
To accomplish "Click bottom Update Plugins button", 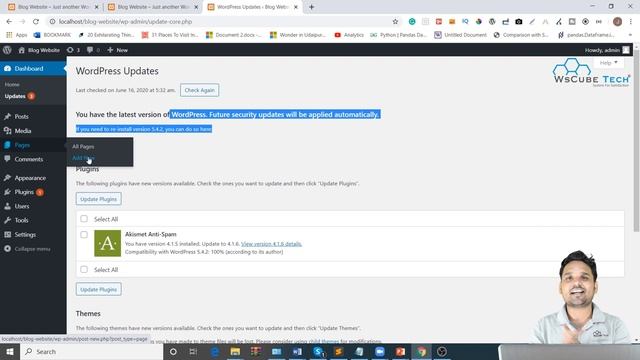I will [x=98, y=289].
